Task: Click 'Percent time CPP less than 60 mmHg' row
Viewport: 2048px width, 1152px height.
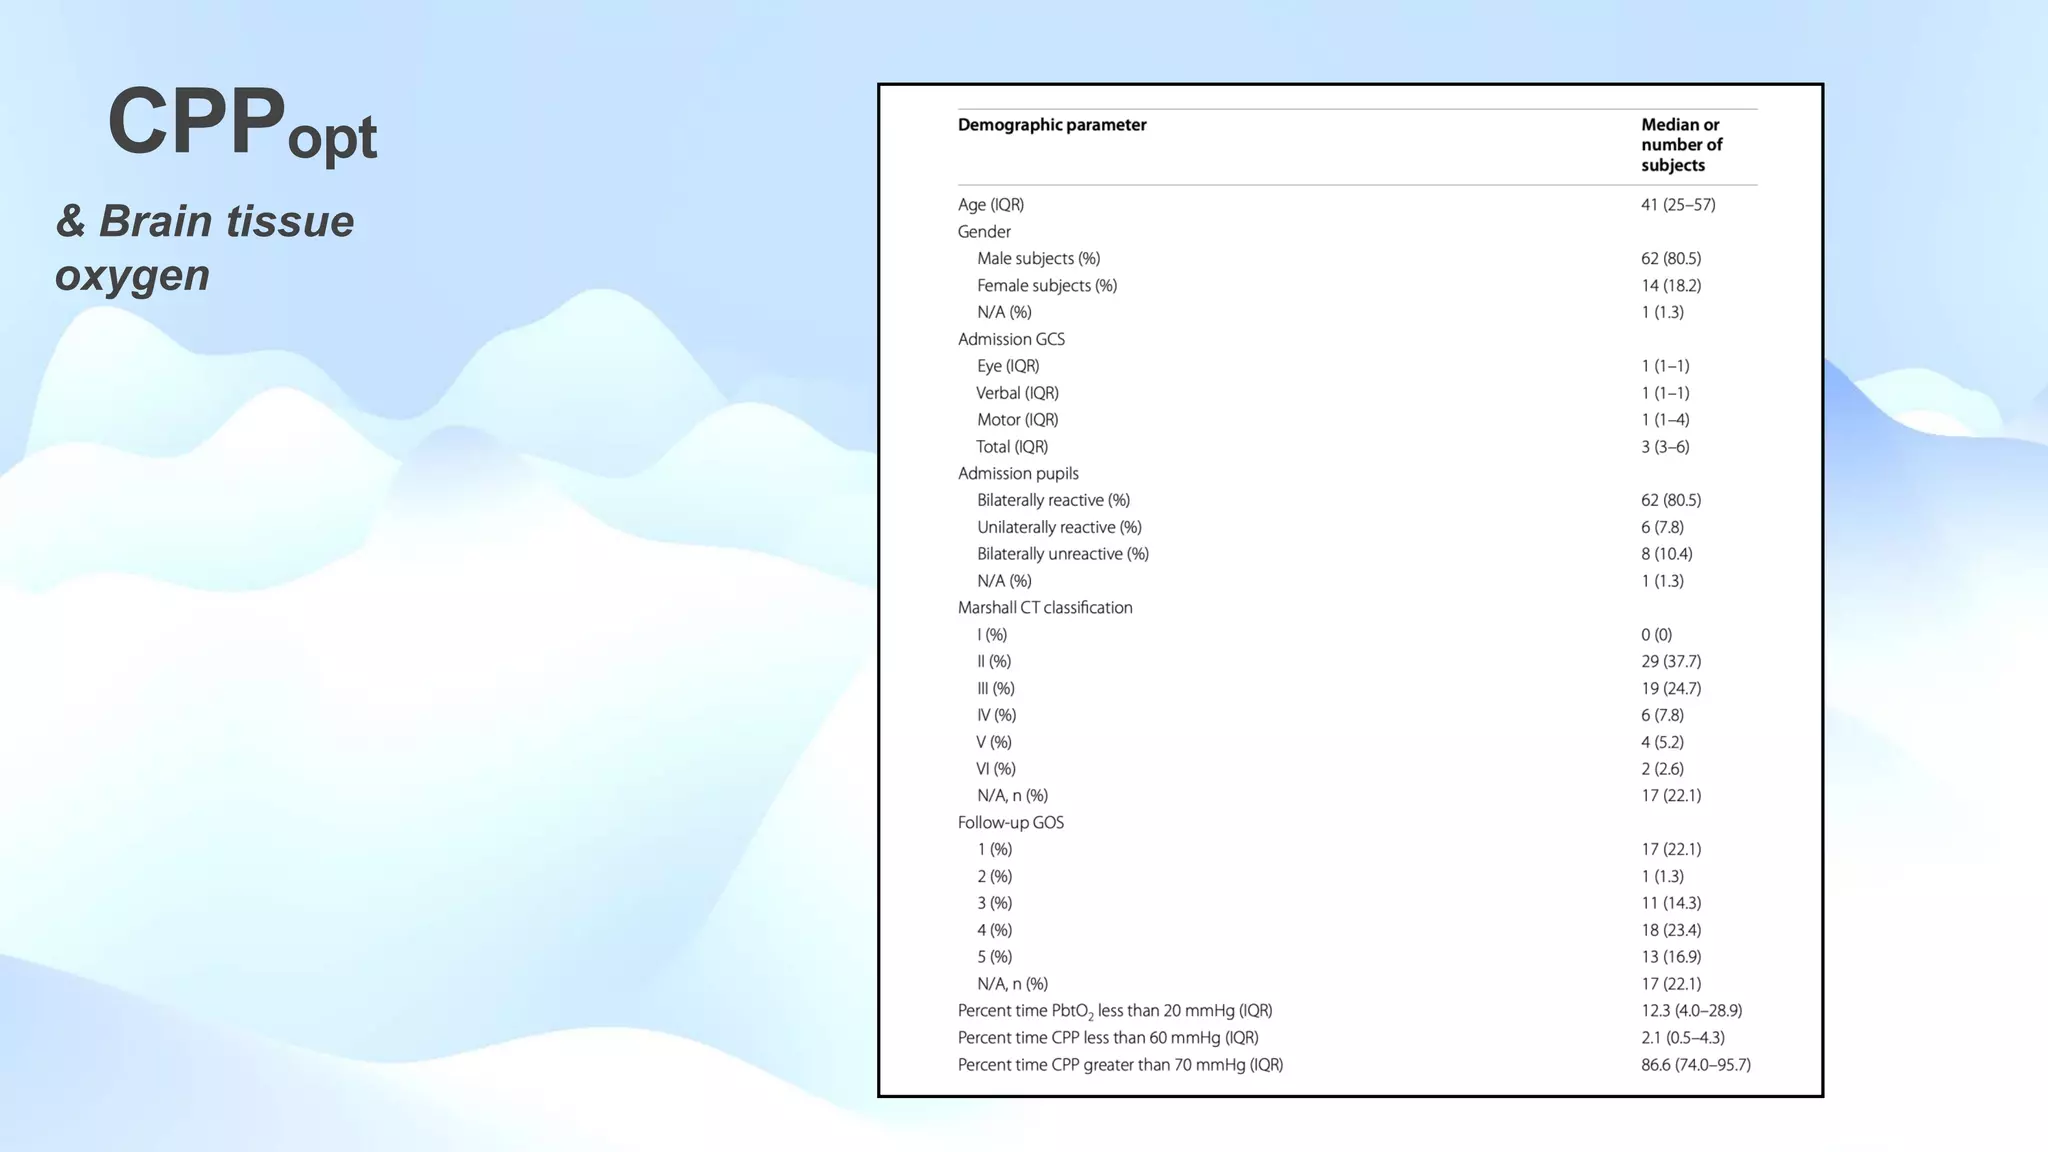Action: pyautogui.click(x=1108, y=1038)
